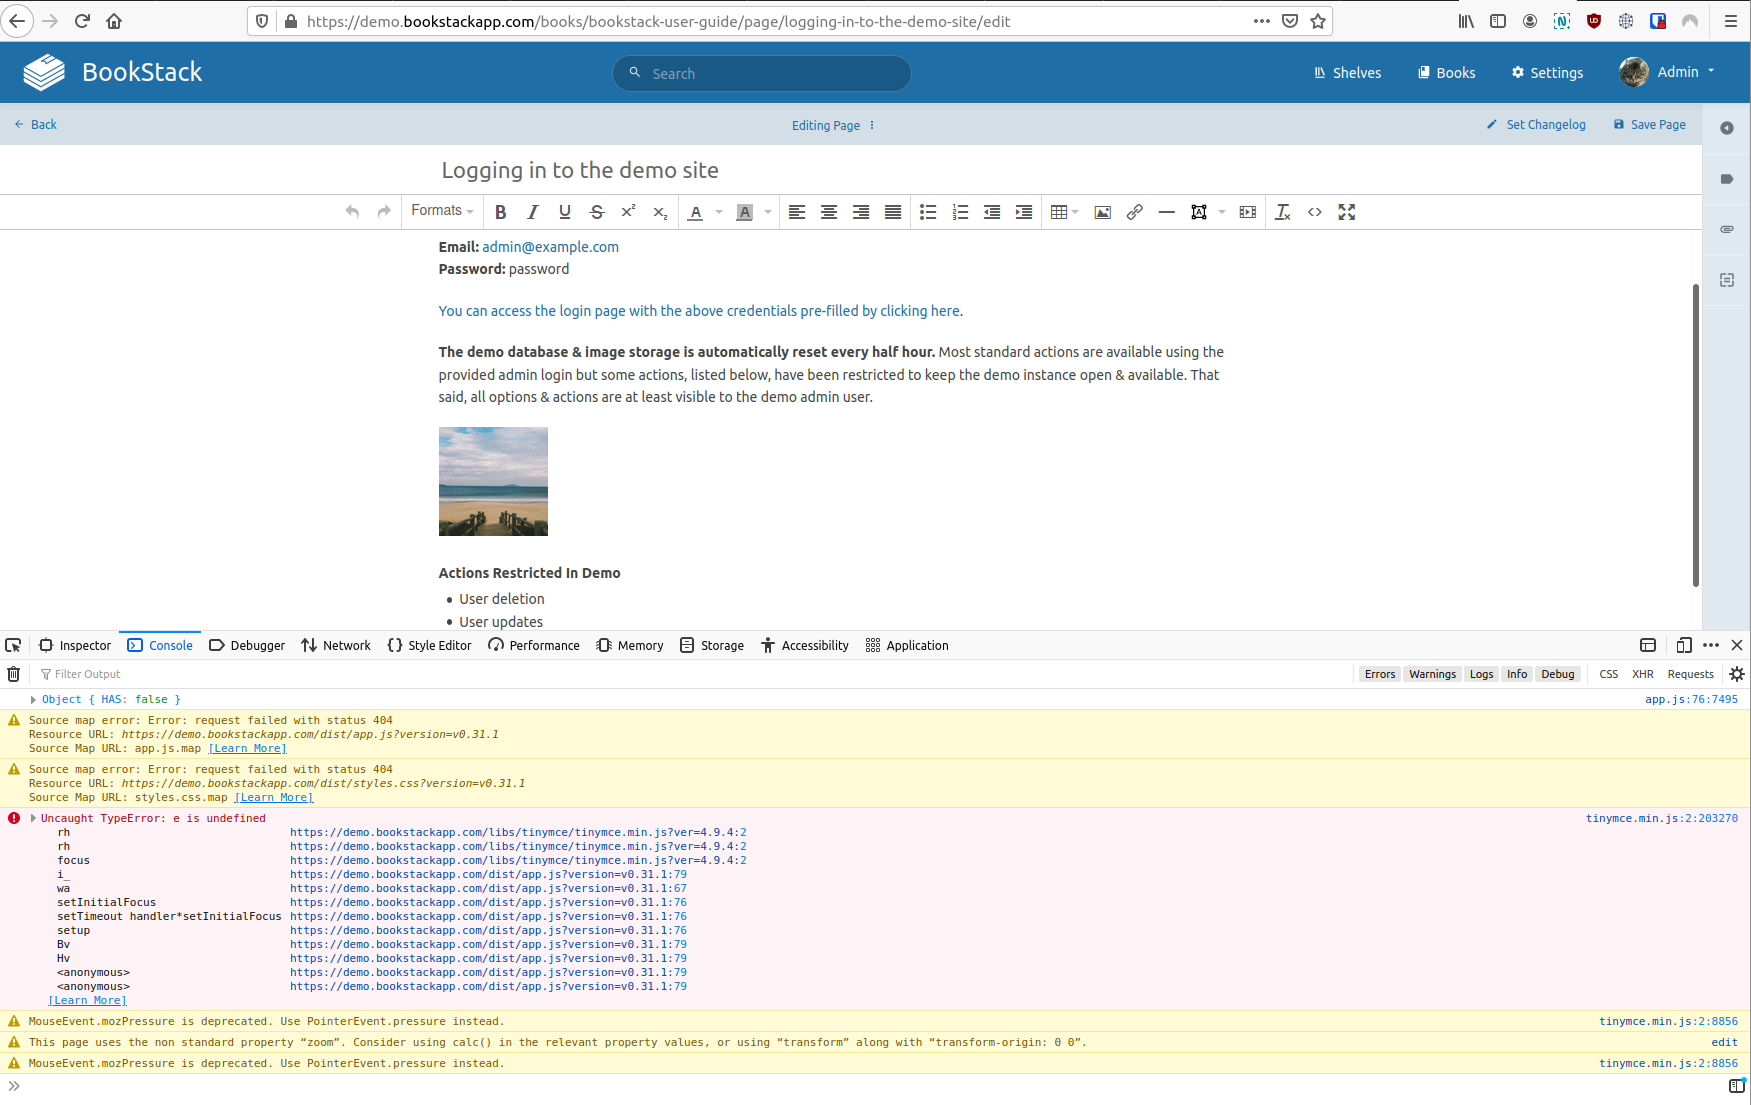Insert a hyperlink using the link icon
This screenshot has height=1105, width=1751.
[1134, 212]
